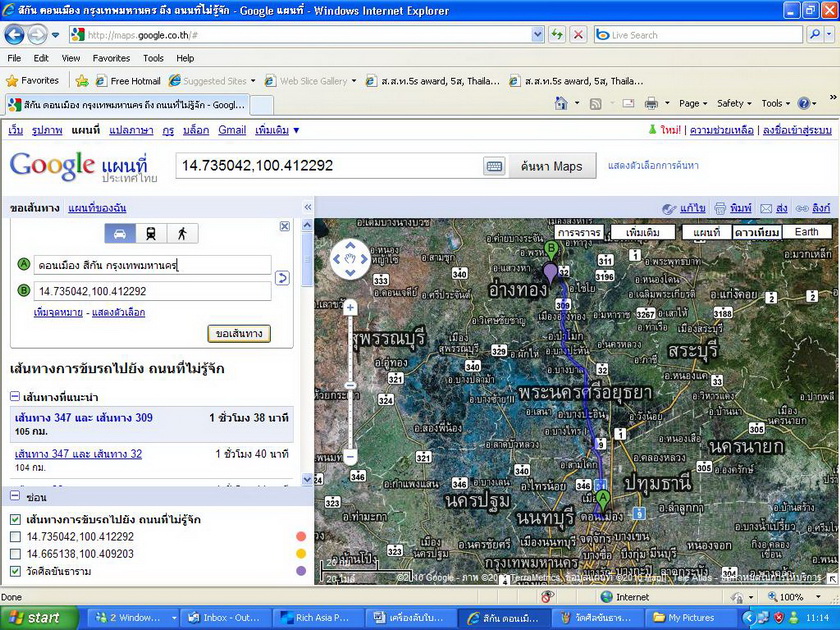Screen dimensions: 840x630
Task: Enable the 14.735042,100.412292 layer checkbox
Action: pos(15,537)
